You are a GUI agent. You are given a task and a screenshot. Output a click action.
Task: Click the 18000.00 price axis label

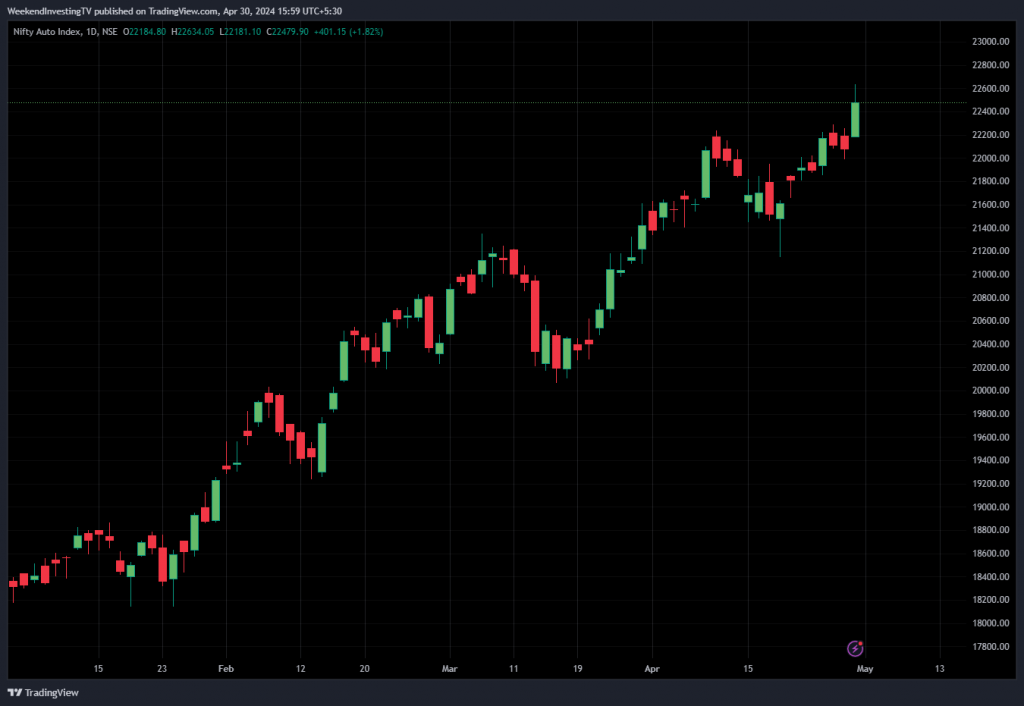tap(990, 624)
